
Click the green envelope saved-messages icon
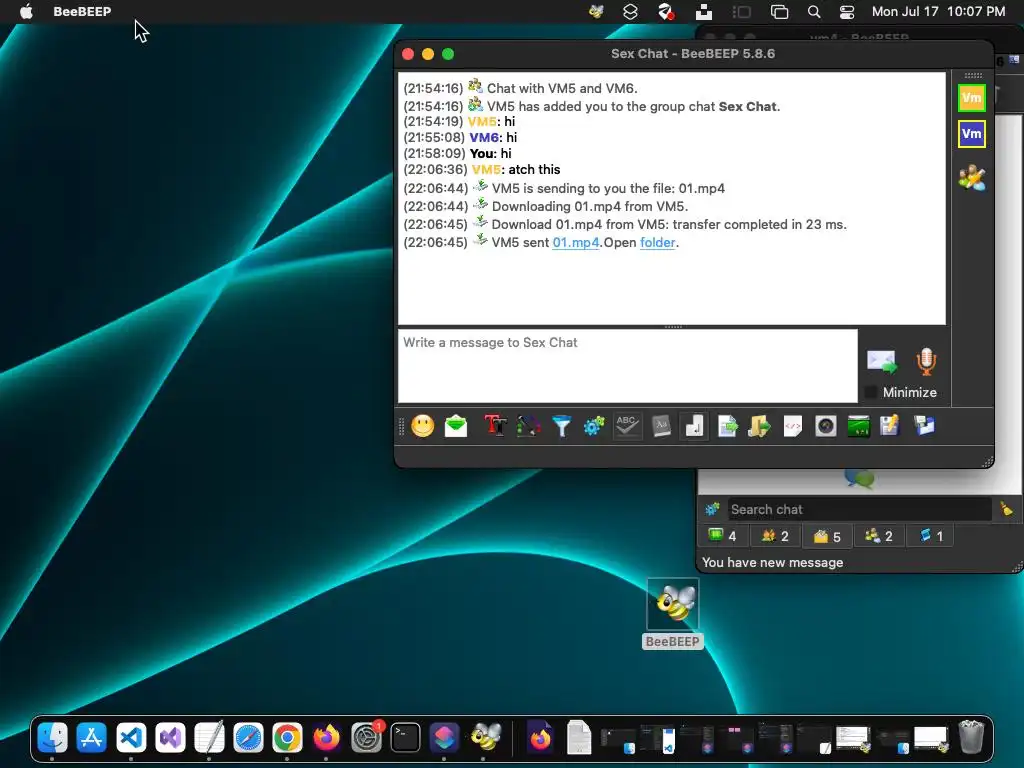[x=456, y=426]
